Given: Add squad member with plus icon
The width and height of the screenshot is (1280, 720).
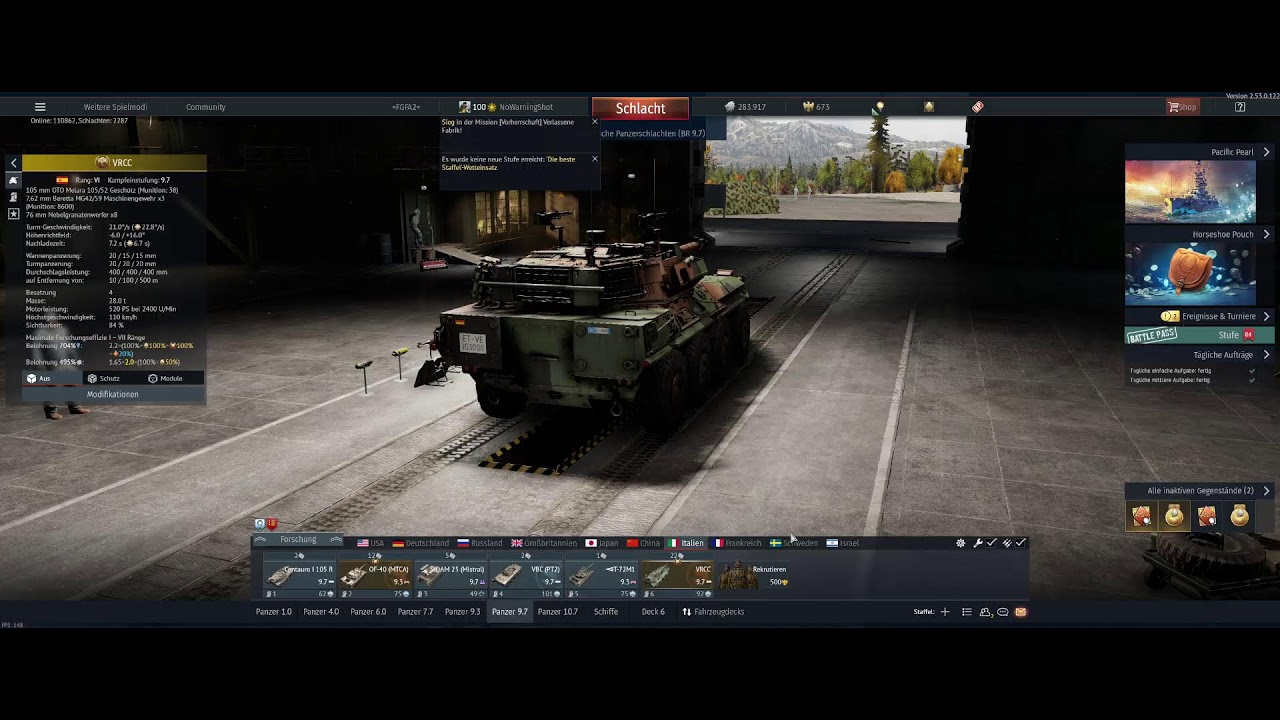Looking at the screenshot, I should click(945, 612).
